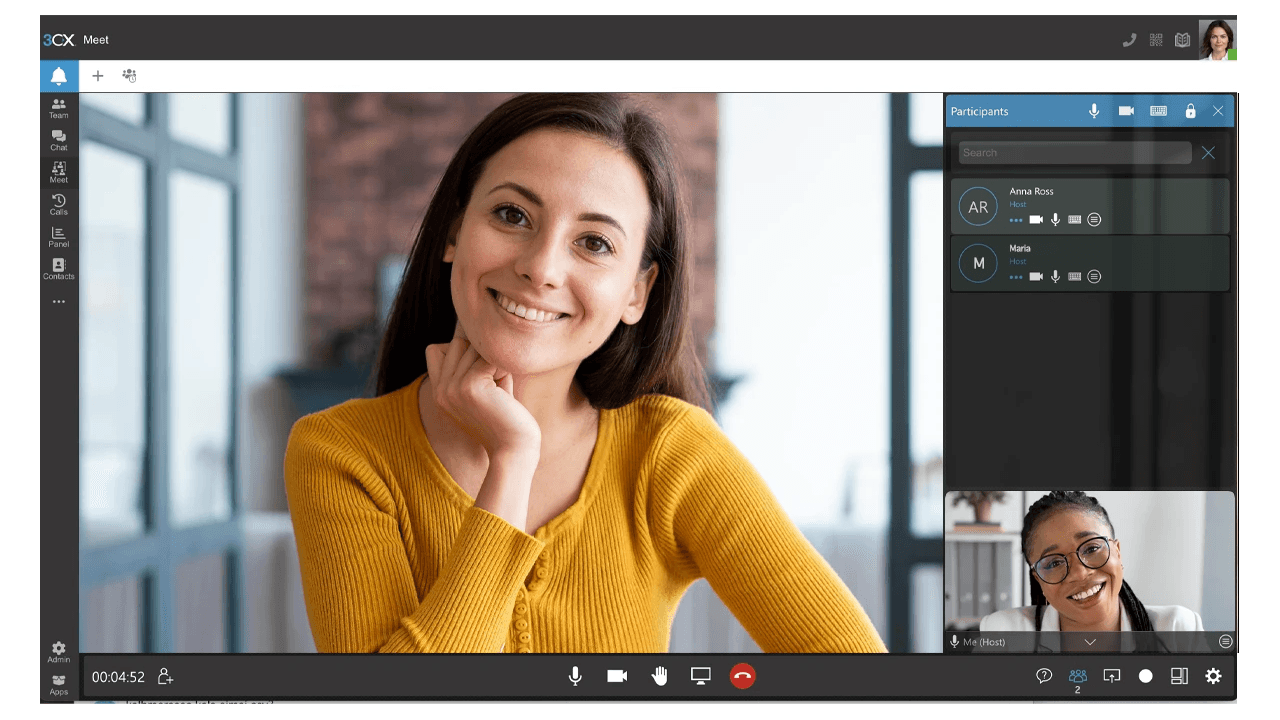Click the plus button below Meet title

point(98,76)
